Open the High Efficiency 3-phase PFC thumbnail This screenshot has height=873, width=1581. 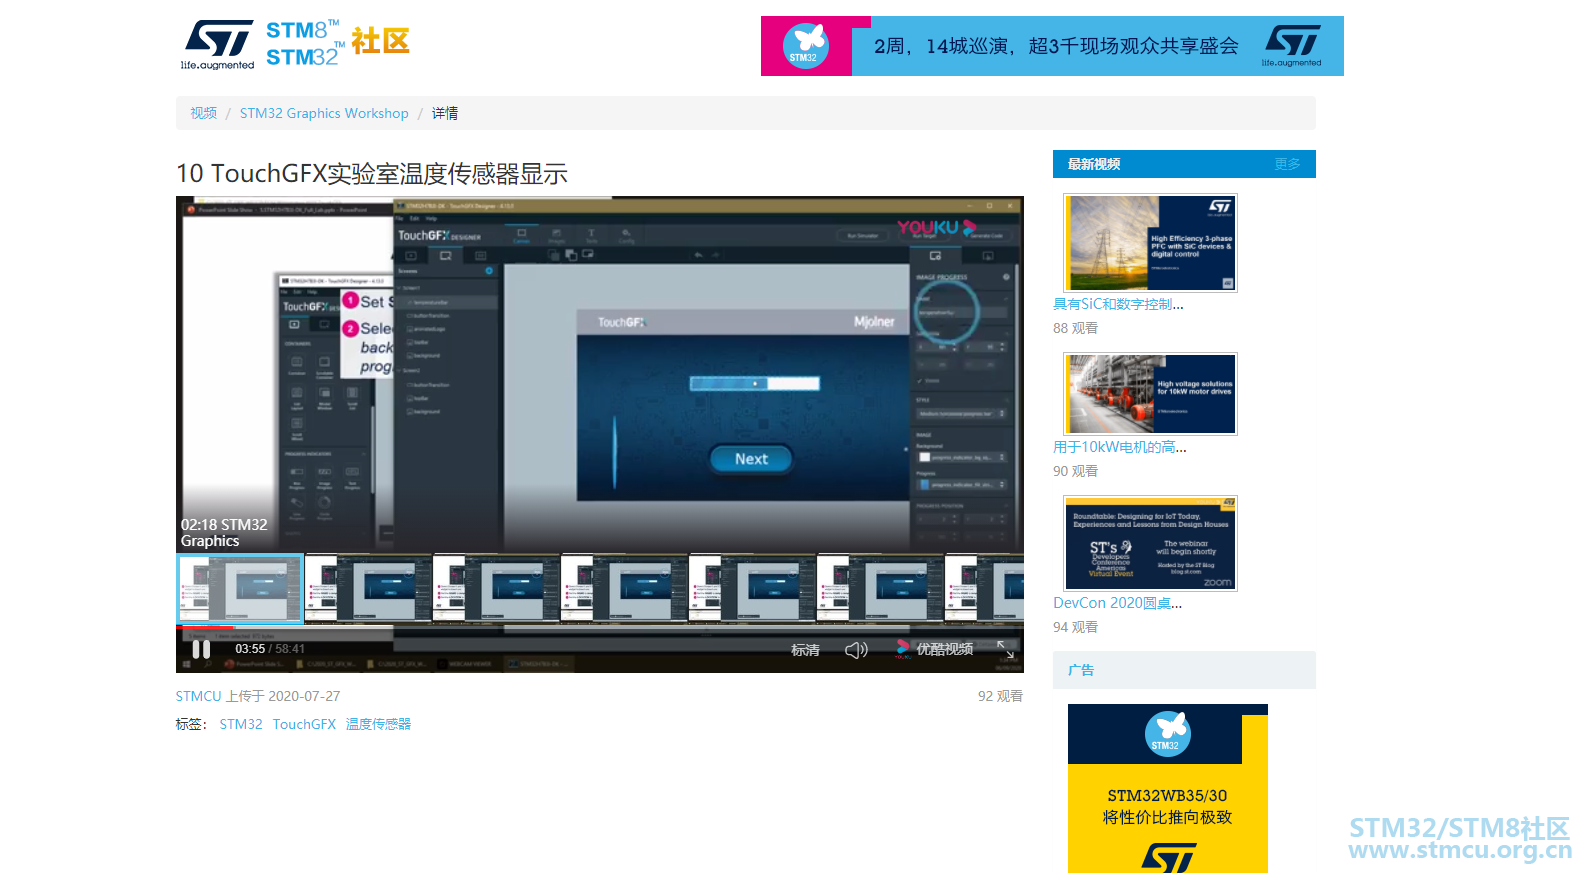point(1150,243)
